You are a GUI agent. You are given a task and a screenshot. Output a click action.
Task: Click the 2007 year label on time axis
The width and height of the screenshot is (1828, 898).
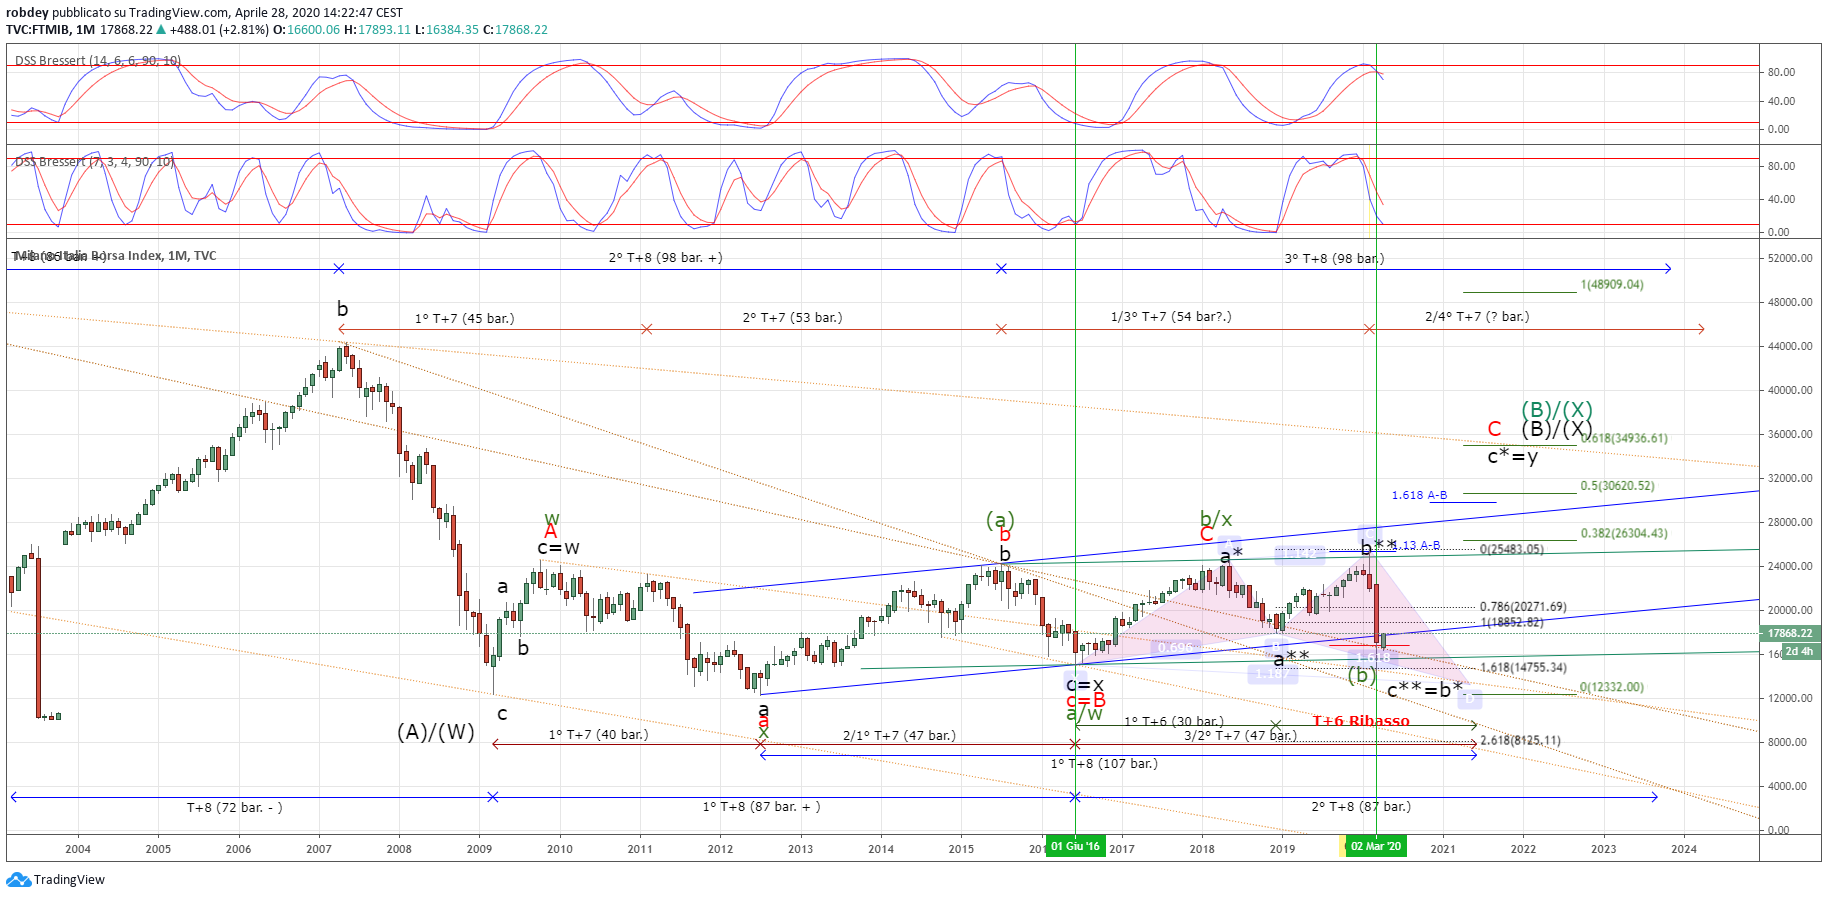pos(318,849)
